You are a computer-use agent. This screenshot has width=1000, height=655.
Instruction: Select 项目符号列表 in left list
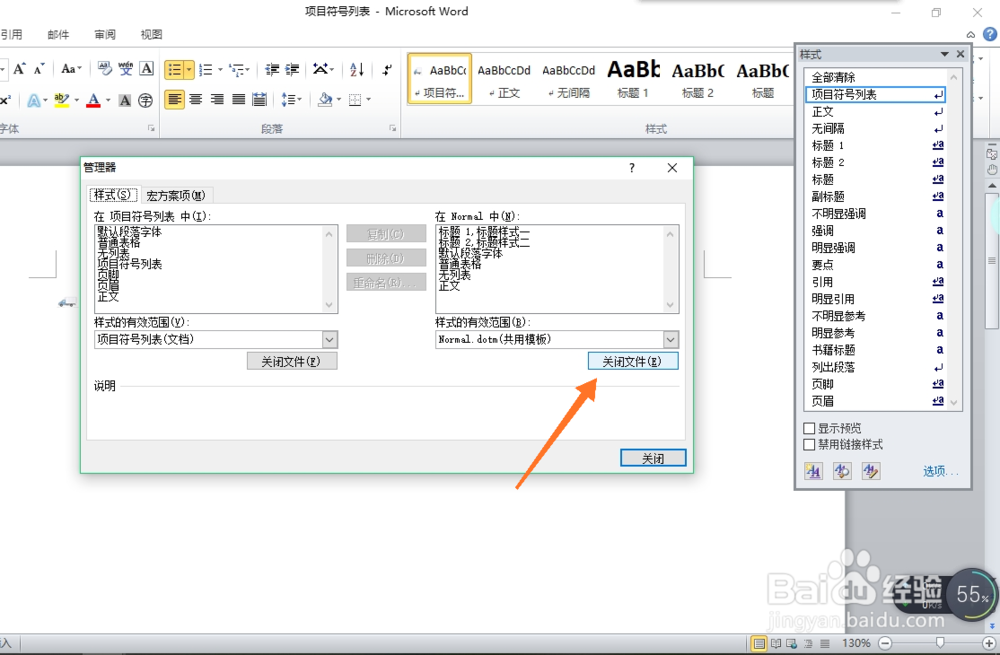click(129, 264)
